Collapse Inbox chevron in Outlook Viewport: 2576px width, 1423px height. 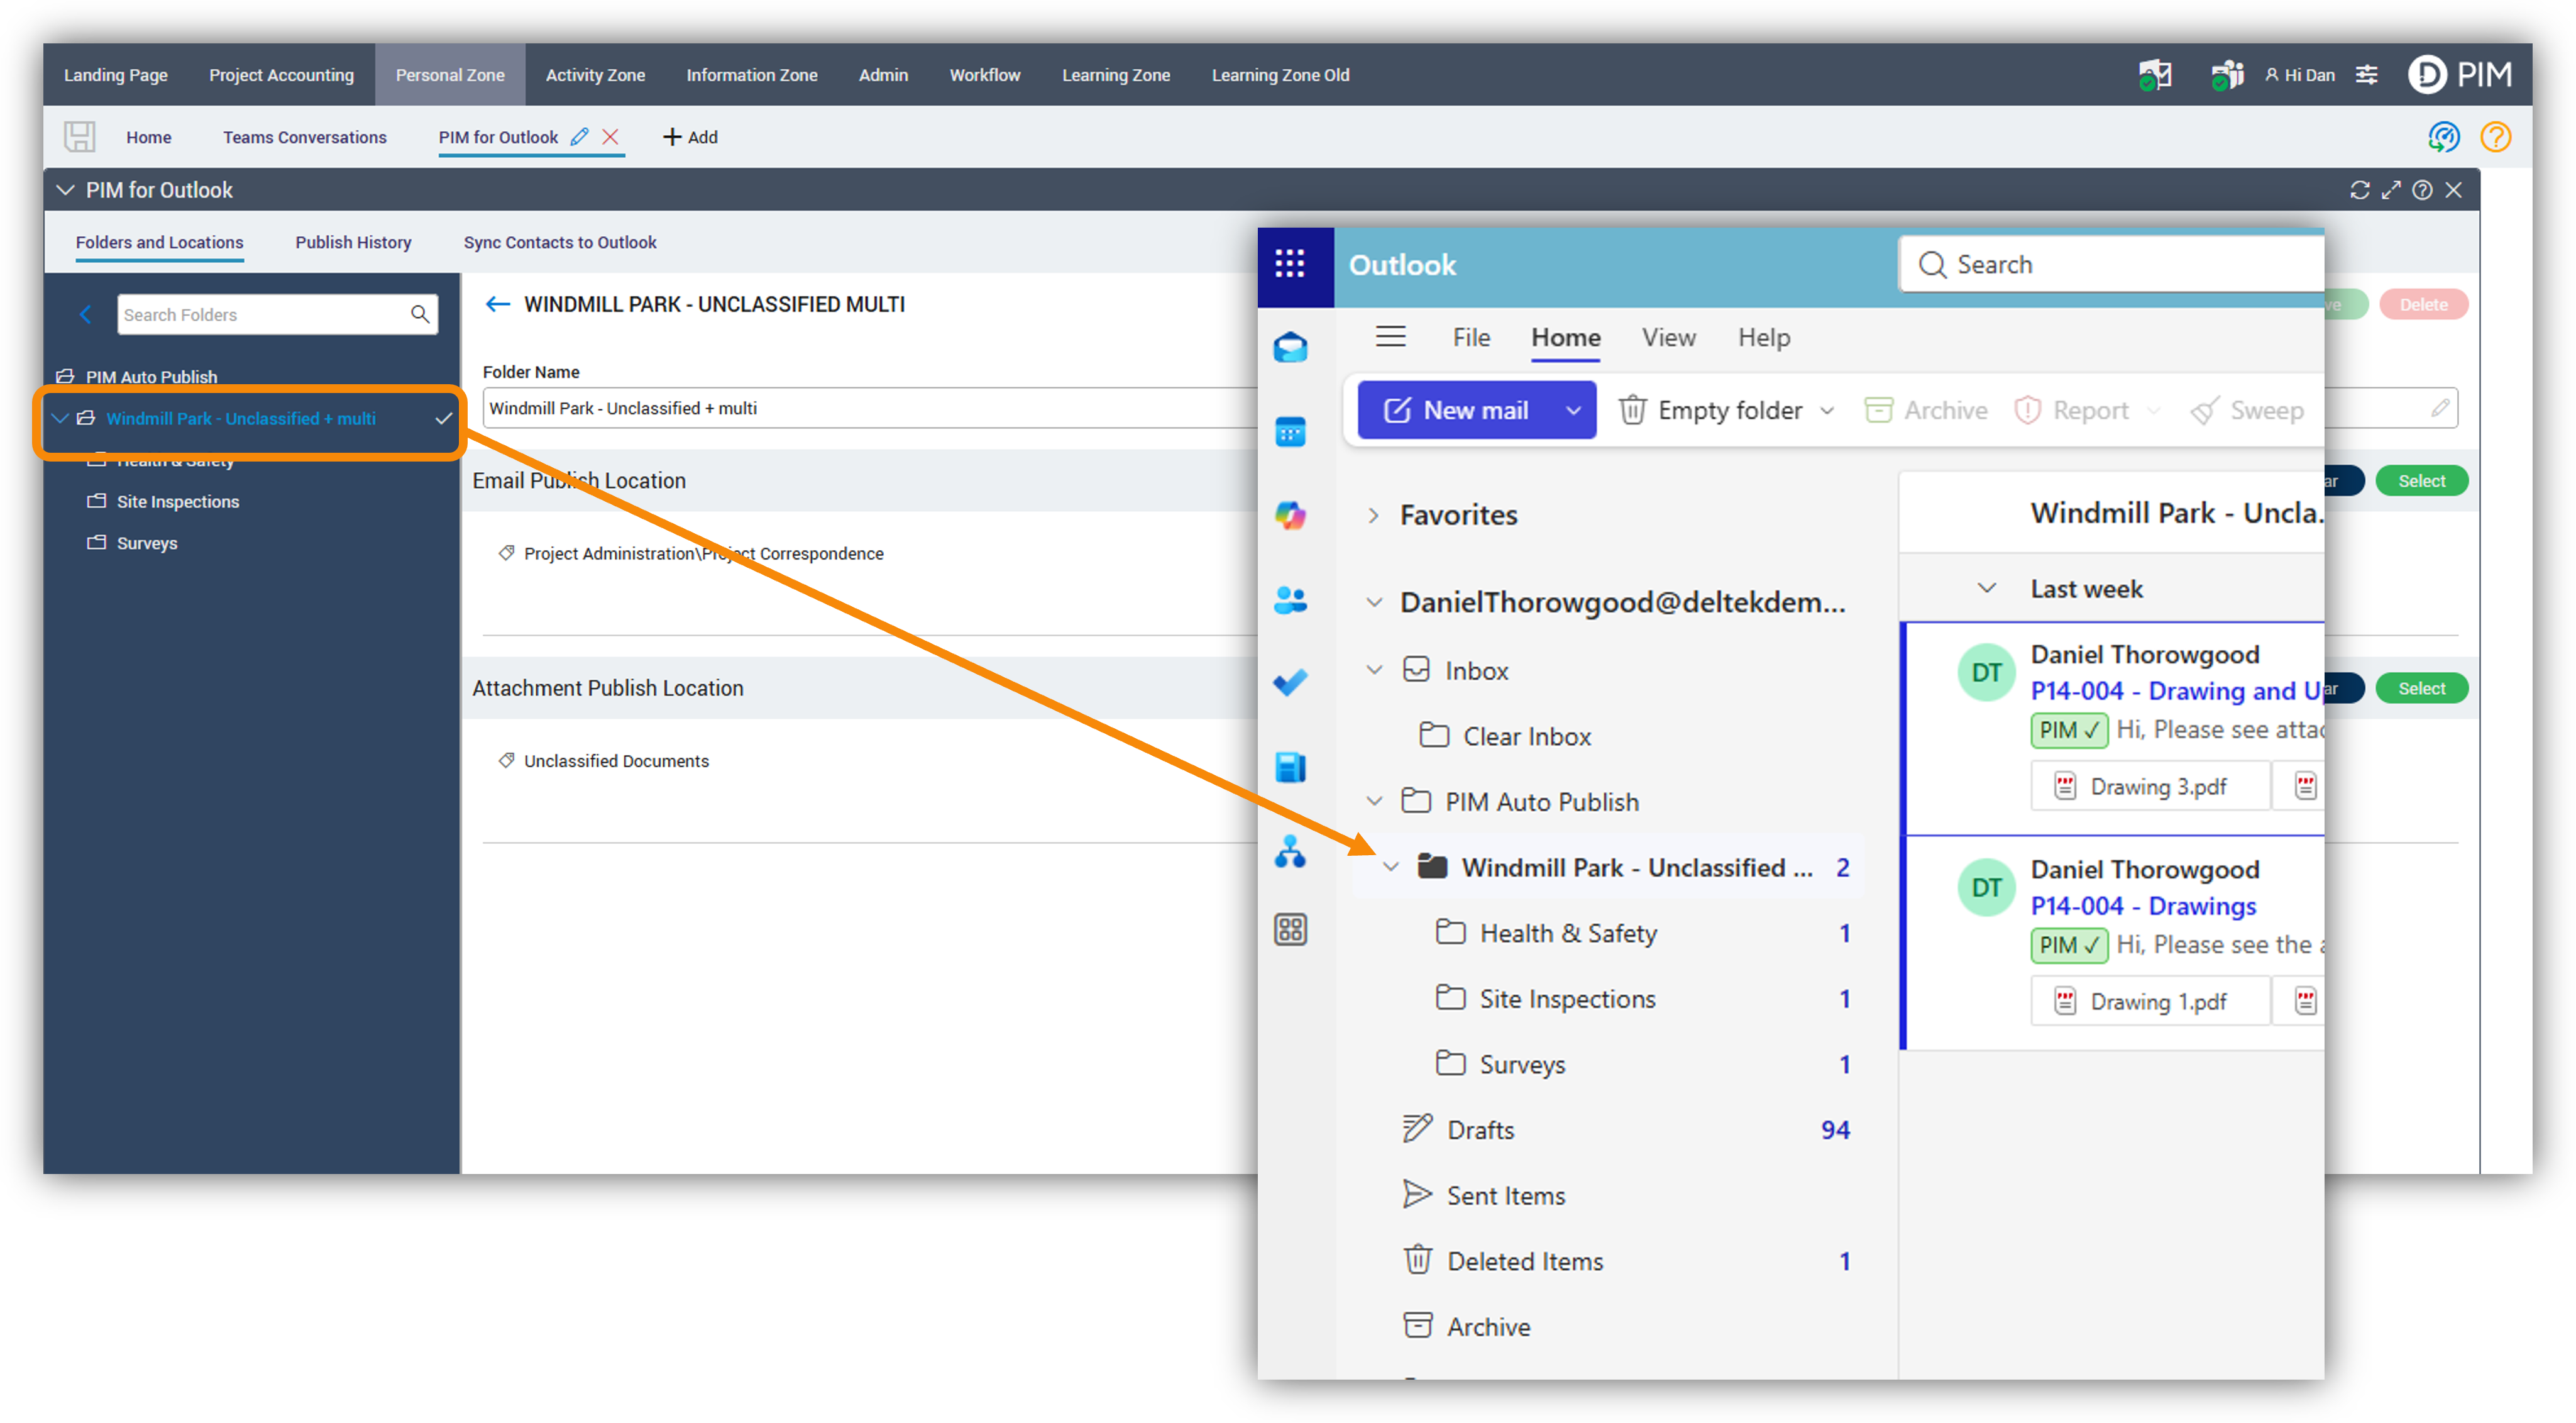[1374, 670]
